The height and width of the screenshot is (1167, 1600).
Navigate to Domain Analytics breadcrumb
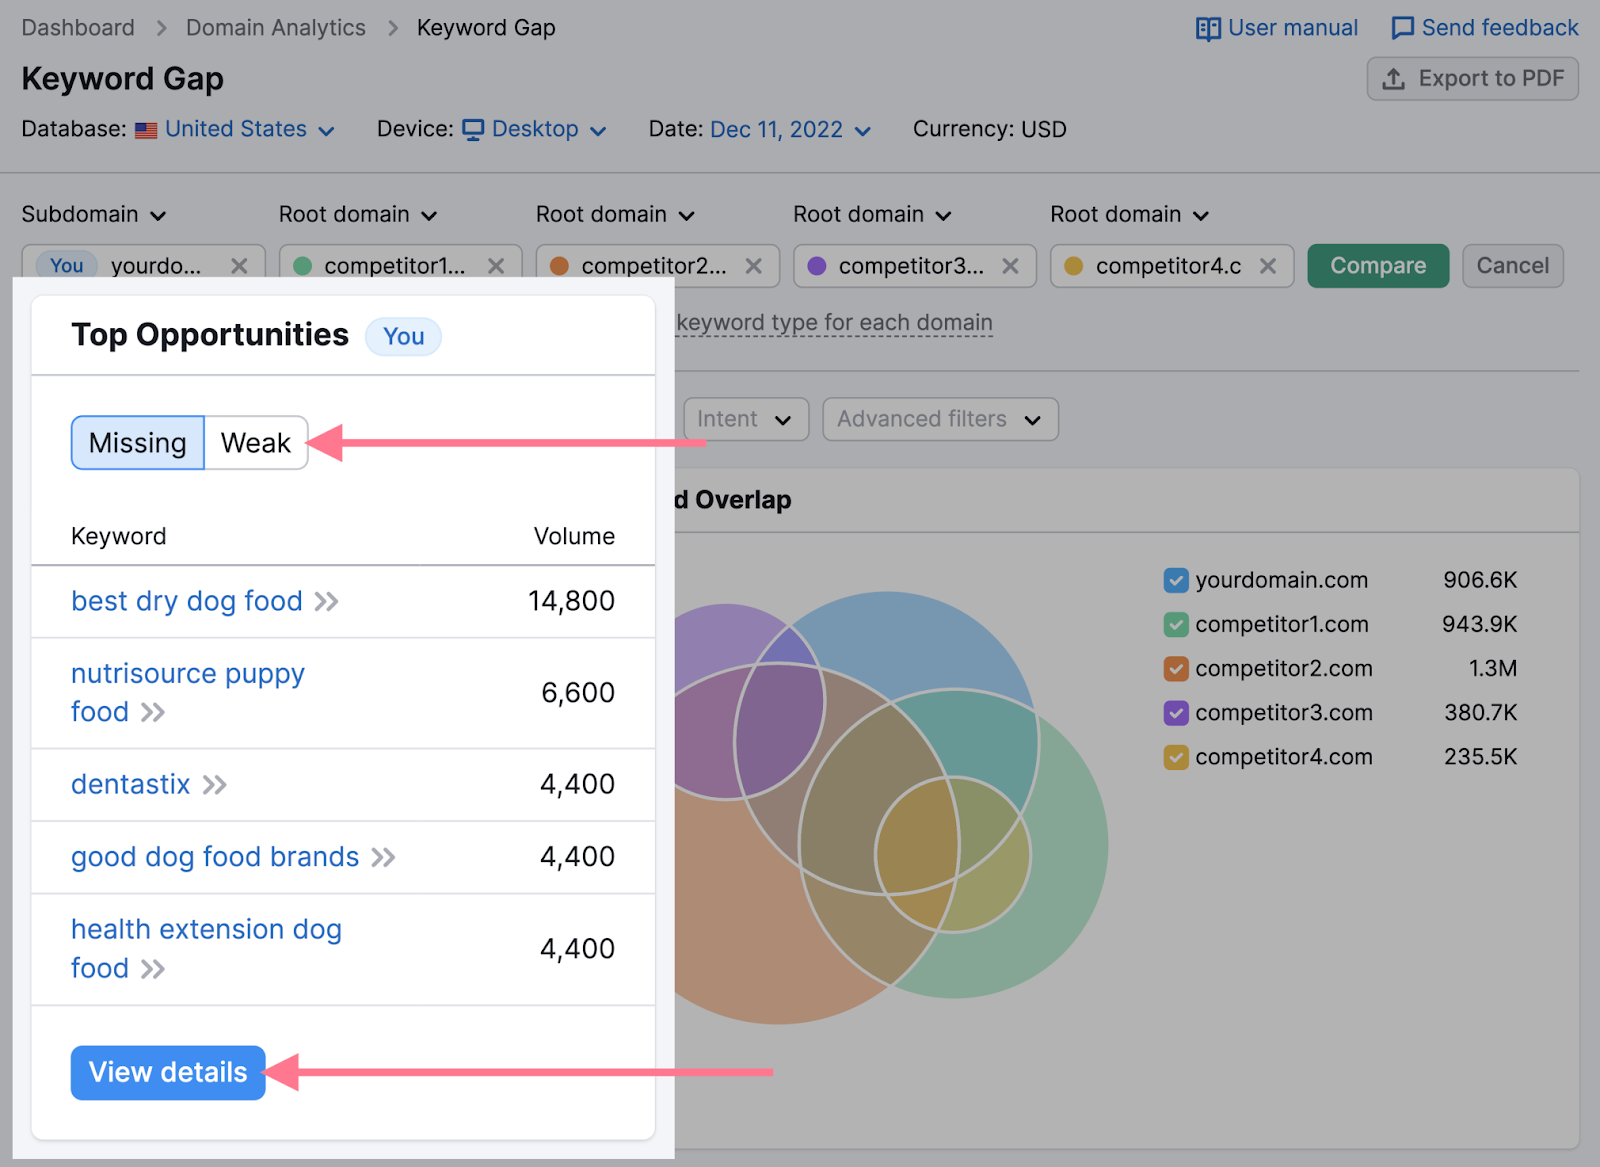pos(275,27)
